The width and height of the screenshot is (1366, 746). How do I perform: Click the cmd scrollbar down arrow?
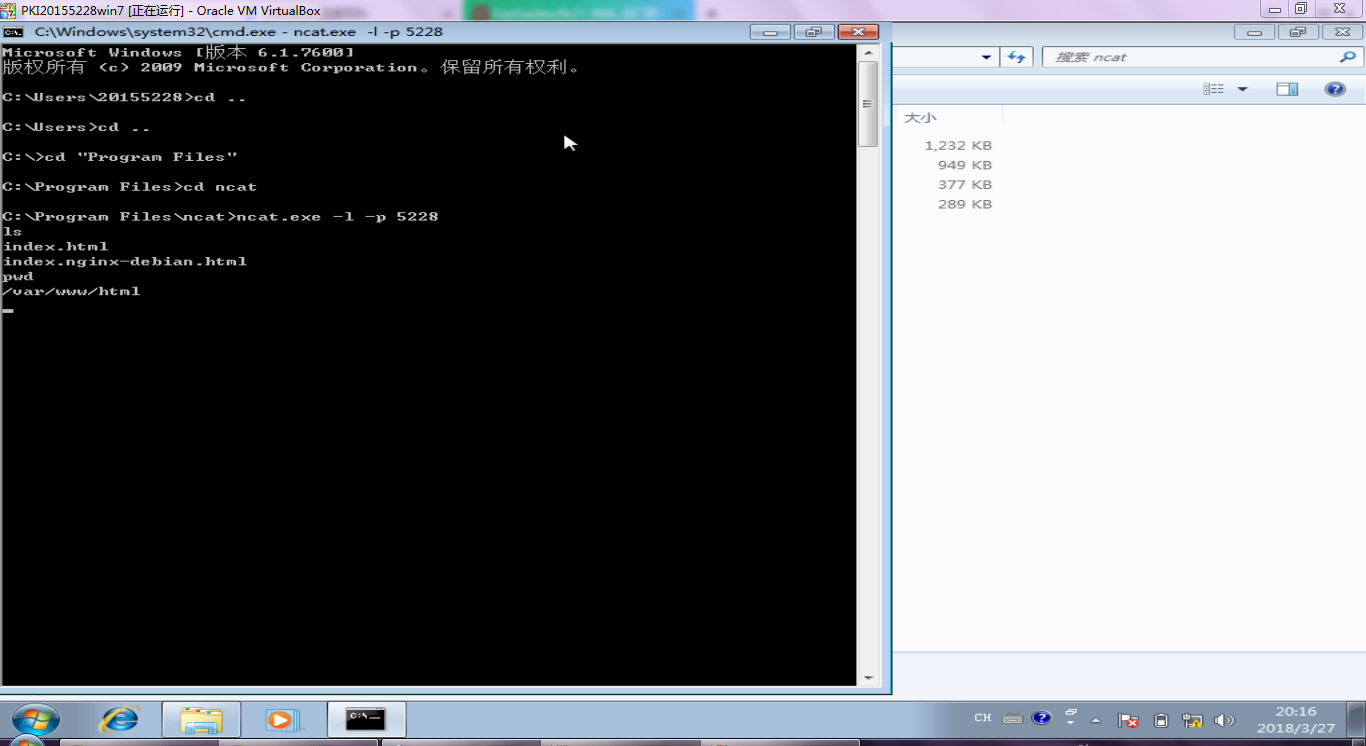[x=867, y=677]
